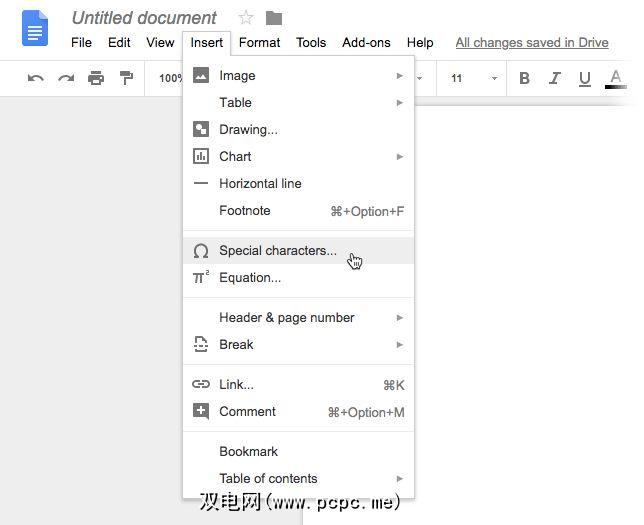This screenshot has height=525, width=644.
Task: Select Comment menu entry
Action: click(299, 411)
